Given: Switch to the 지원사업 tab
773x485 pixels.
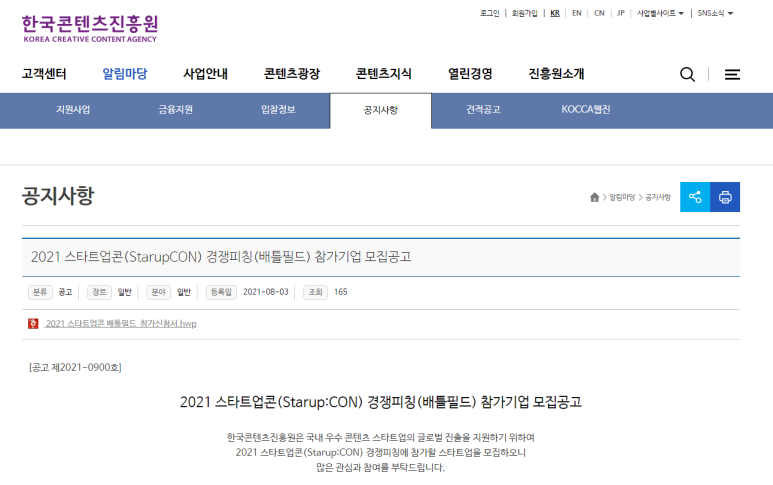Looking at the screenshot, I should click(73, 110).
